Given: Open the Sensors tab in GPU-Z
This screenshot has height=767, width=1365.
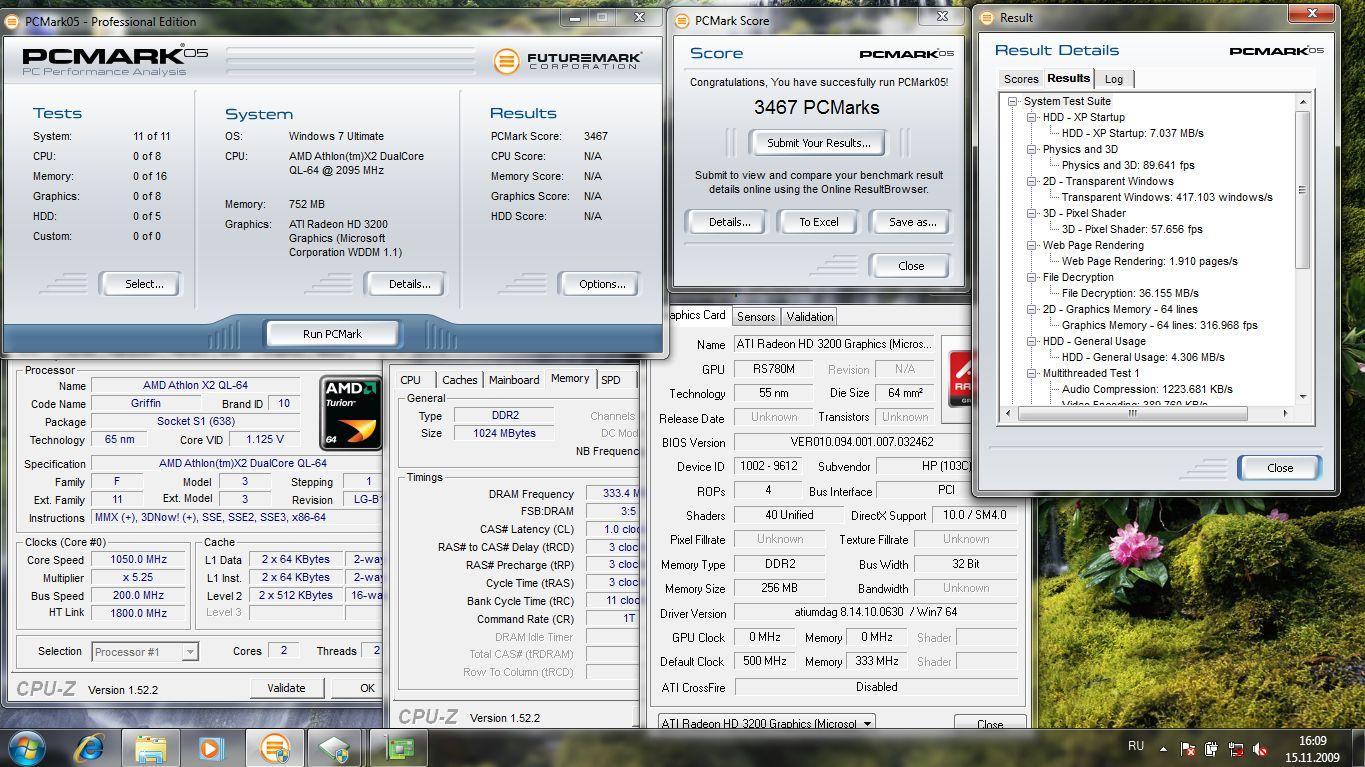Looking at the screenshot, I should tap(756, 317).
